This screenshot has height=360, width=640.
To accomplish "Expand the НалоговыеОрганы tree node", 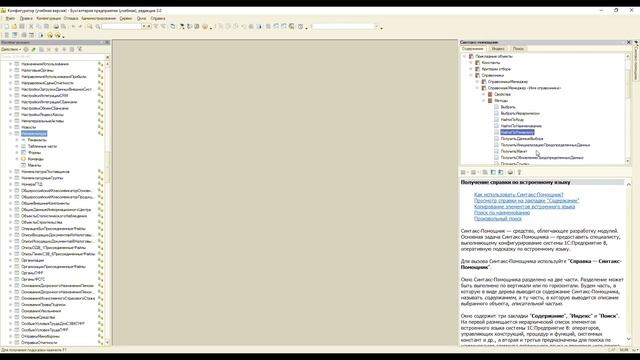I will pyautogui.click(x=11, y=70).
